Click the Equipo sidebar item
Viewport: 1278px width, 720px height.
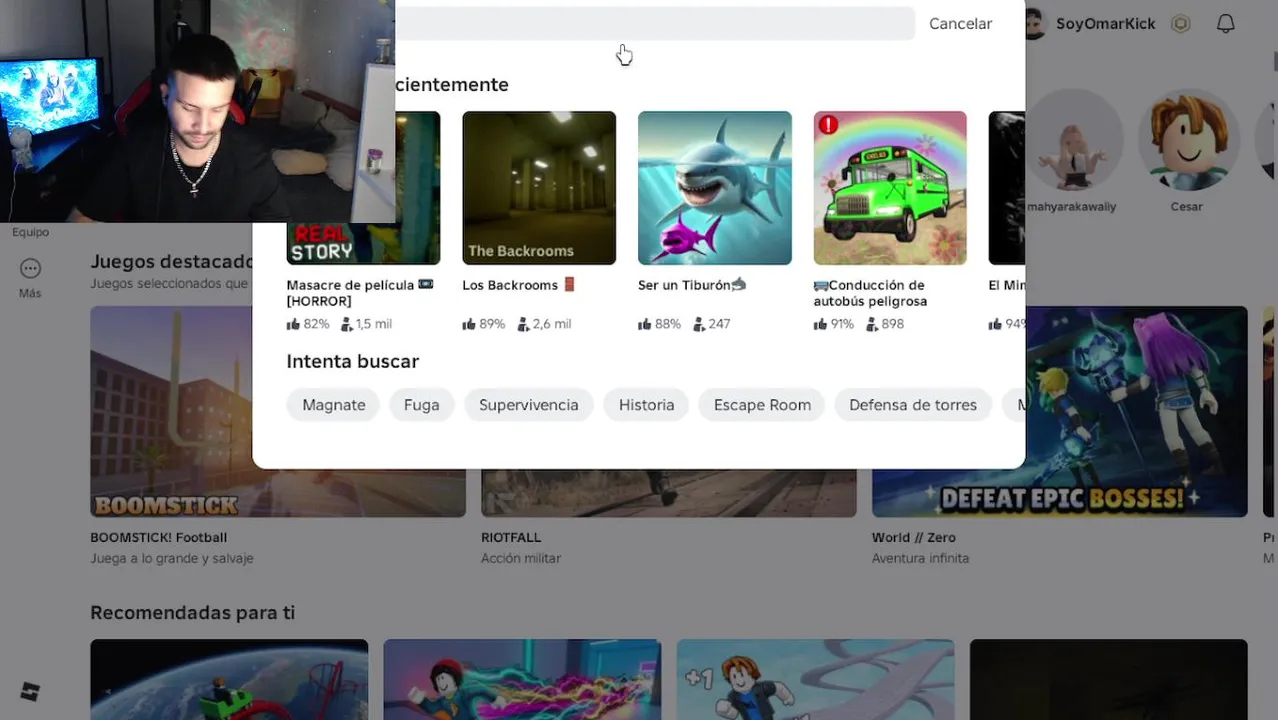30,232
